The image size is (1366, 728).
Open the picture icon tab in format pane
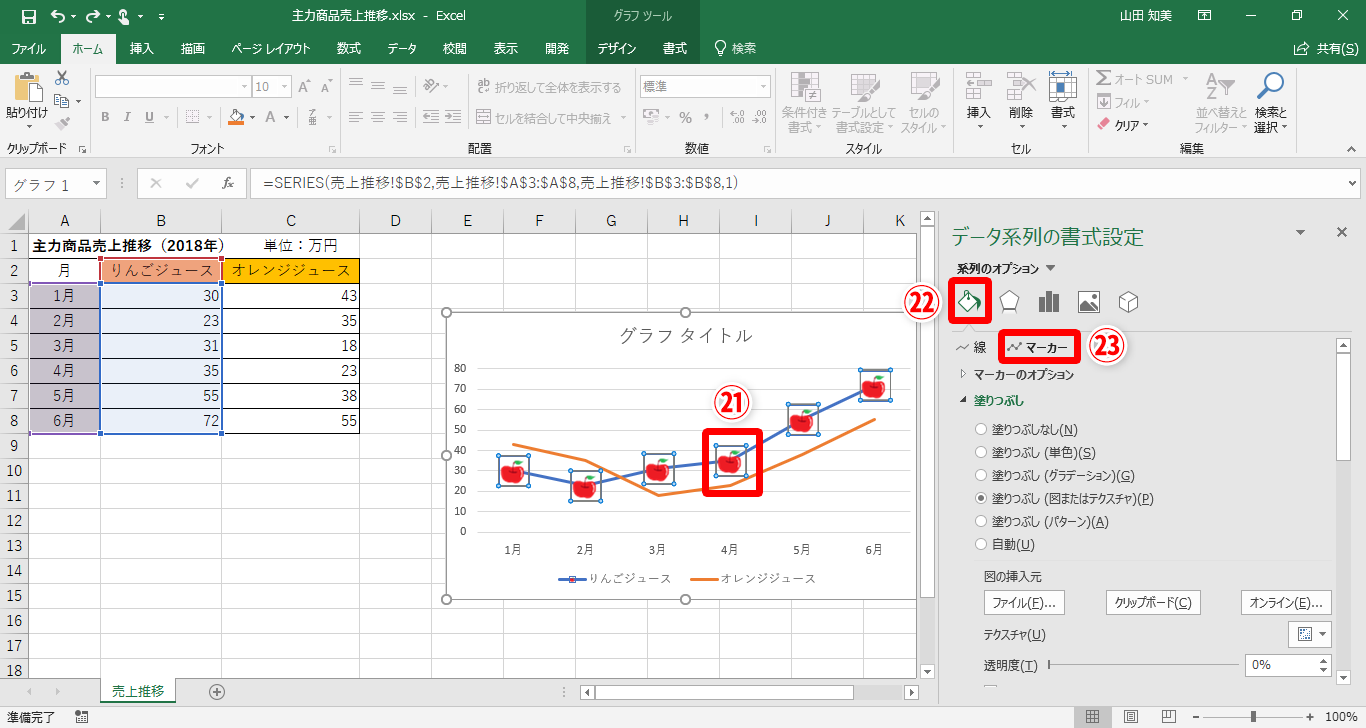coord(1089,302)
